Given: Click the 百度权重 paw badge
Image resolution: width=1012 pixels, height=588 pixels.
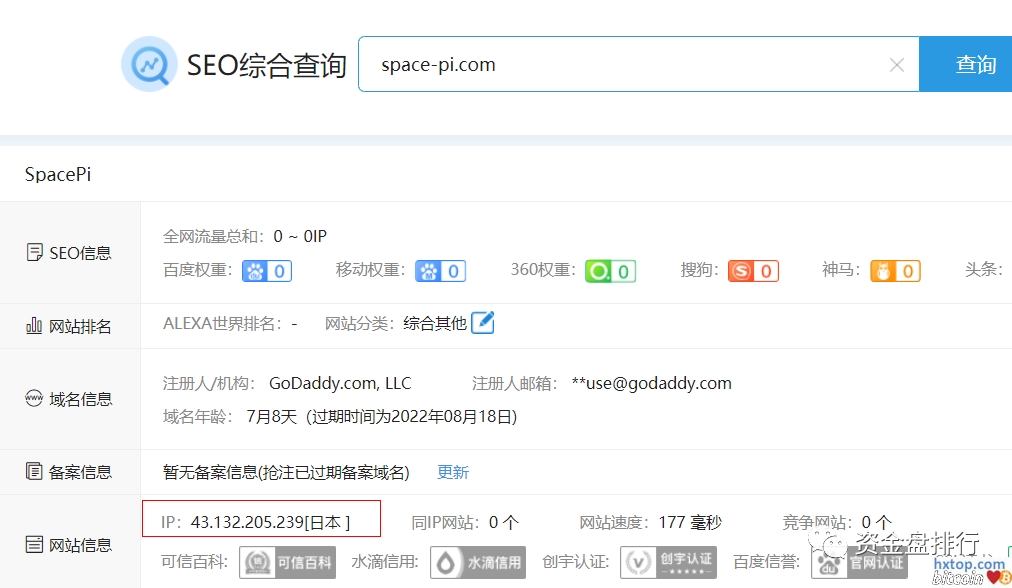Looking at the screenshot, I should pyautogui.click(x=267, y=271).
